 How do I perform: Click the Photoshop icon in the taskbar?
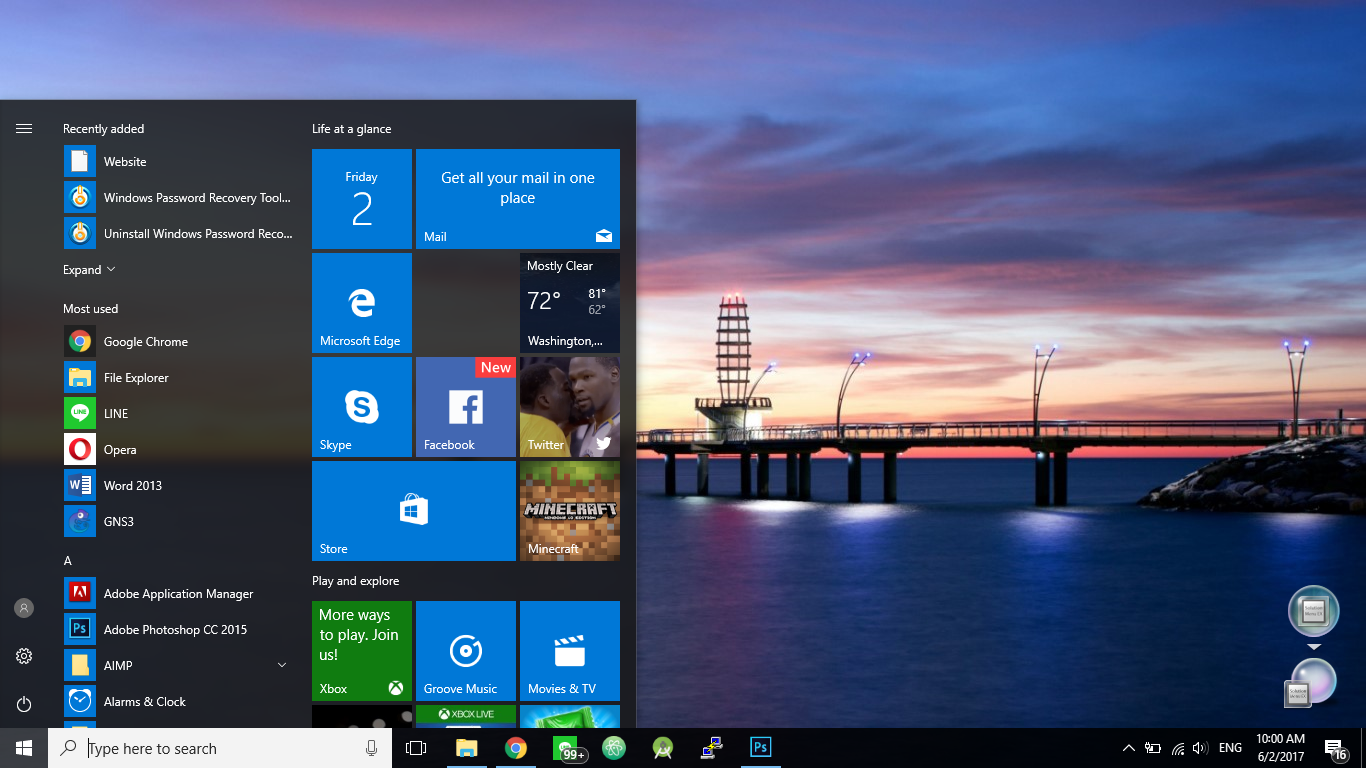click(760, 748)
